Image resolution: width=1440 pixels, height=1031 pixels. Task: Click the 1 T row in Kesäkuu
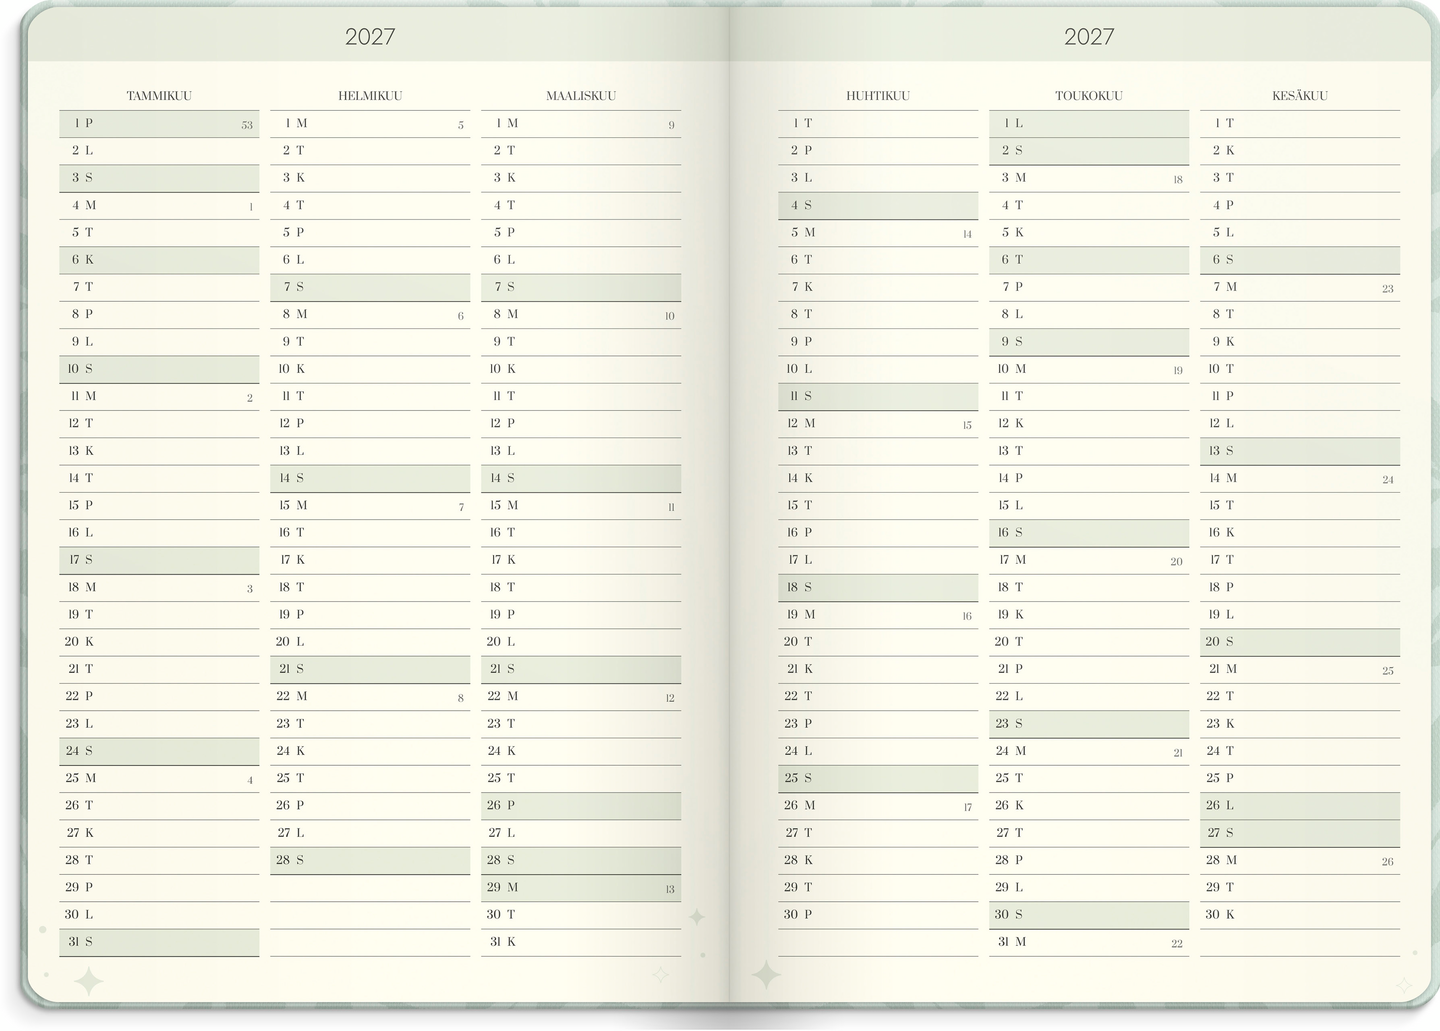[1300, 123]
